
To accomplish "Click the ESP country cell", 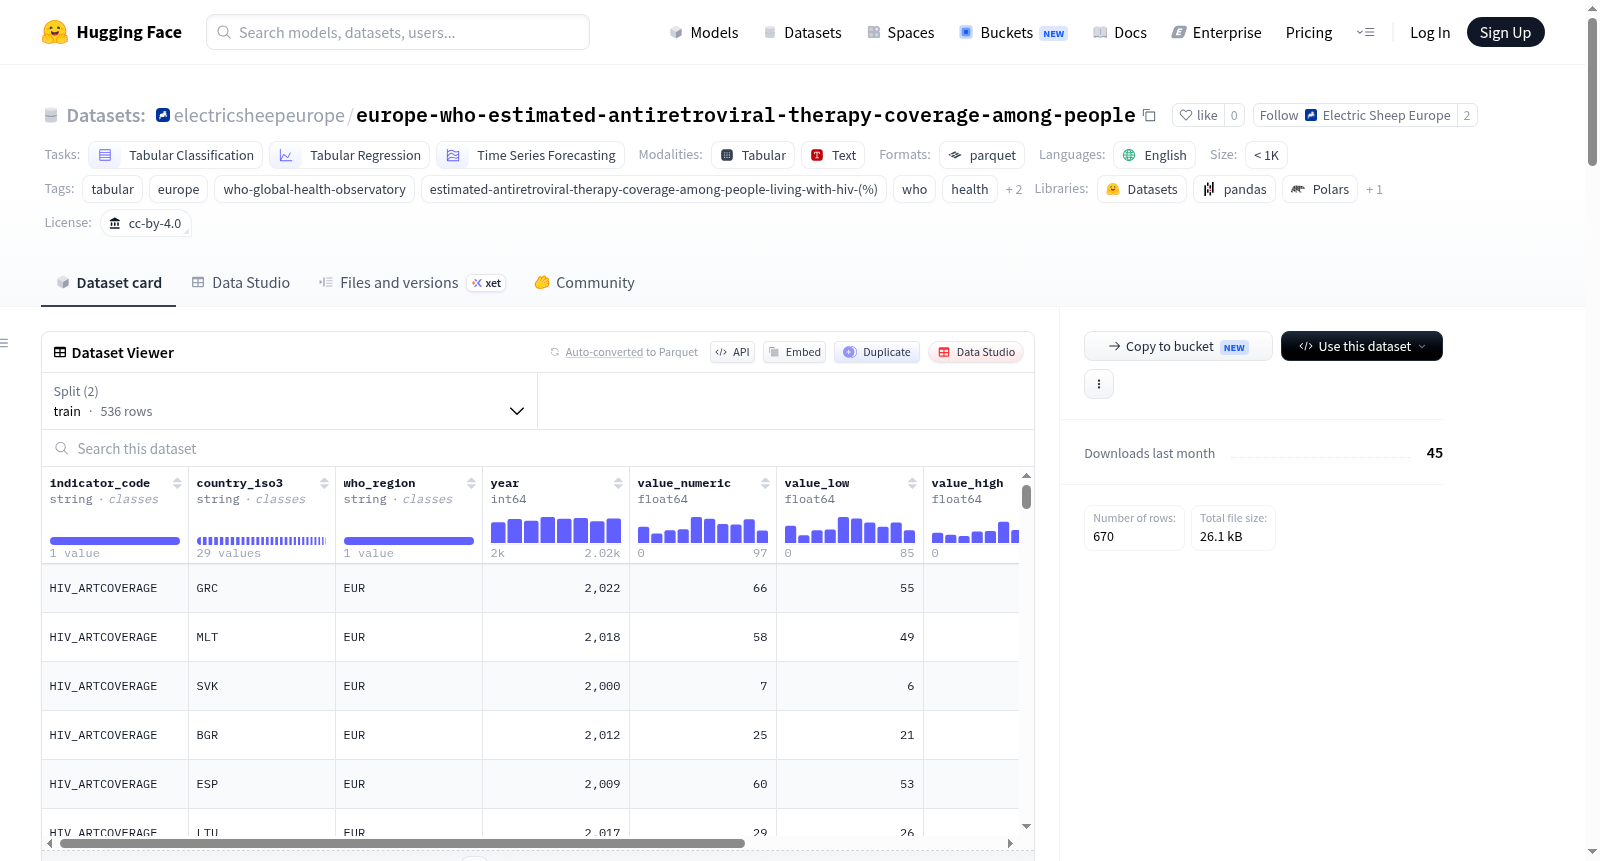I will [x=262, y=784].
